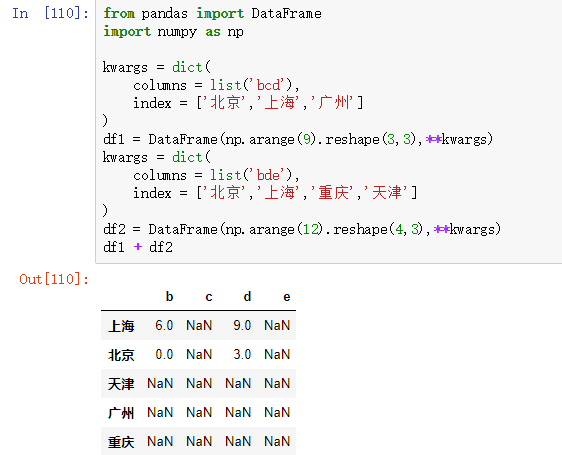The image size is (562, 455).
Task: Click the 'import numpy as np' line
Action: [x=173, y=32]
